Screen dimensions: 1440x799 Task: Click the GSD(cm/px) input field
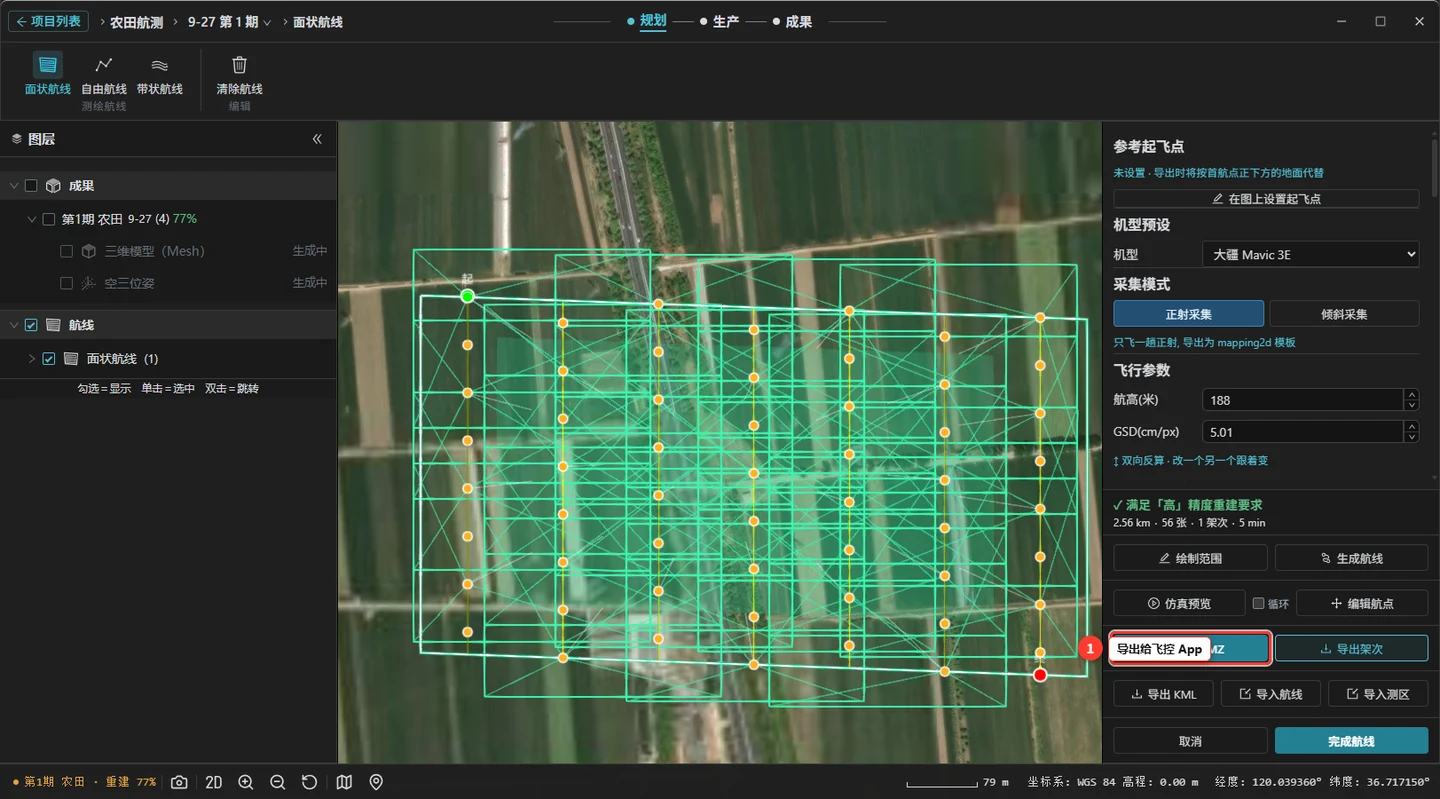coord(1303,432)
